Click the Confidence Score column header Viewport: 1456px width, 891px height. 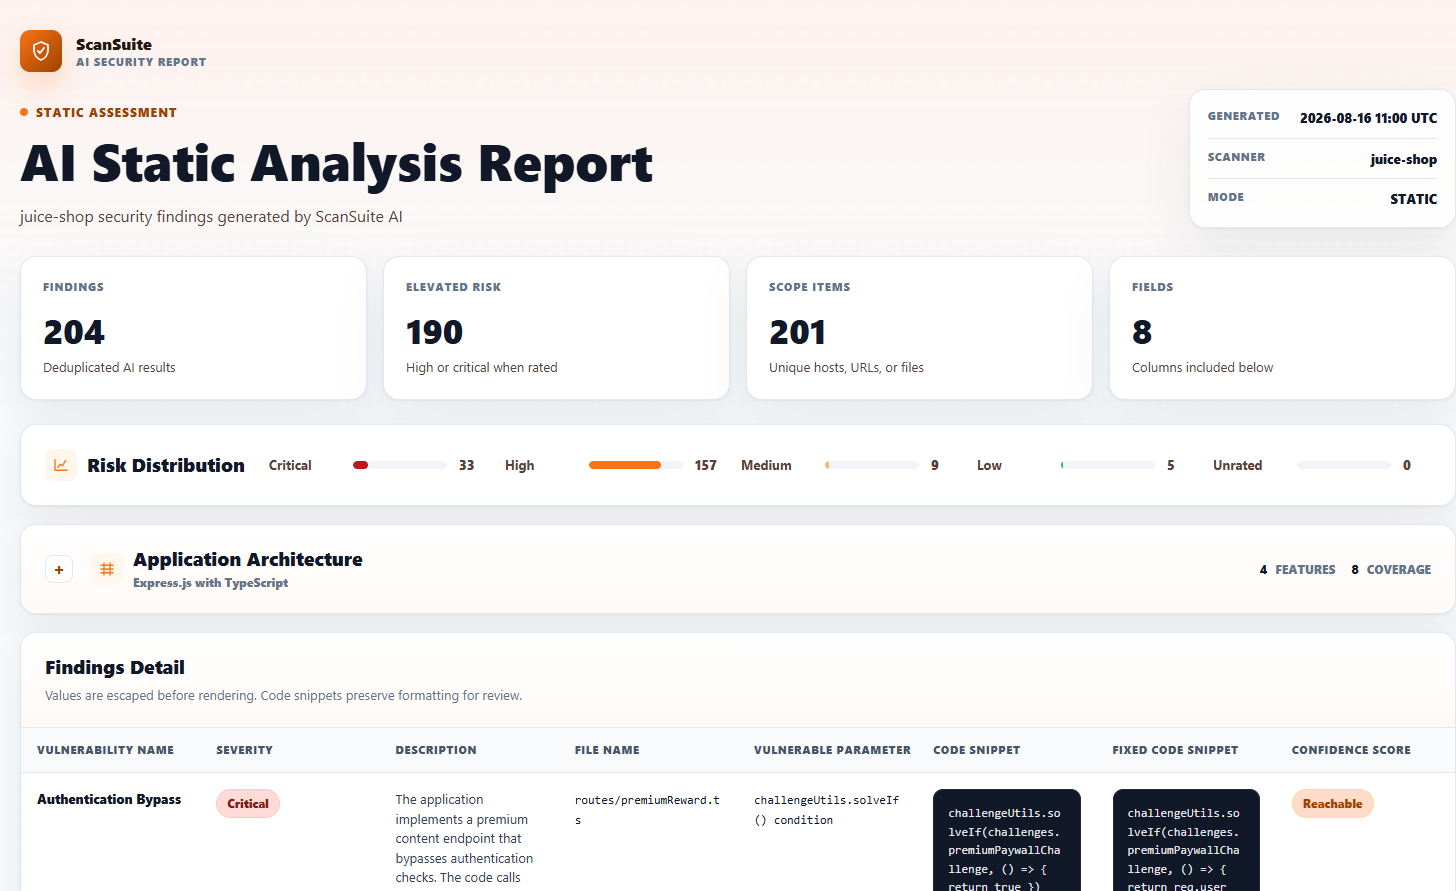click(1351, 750)
